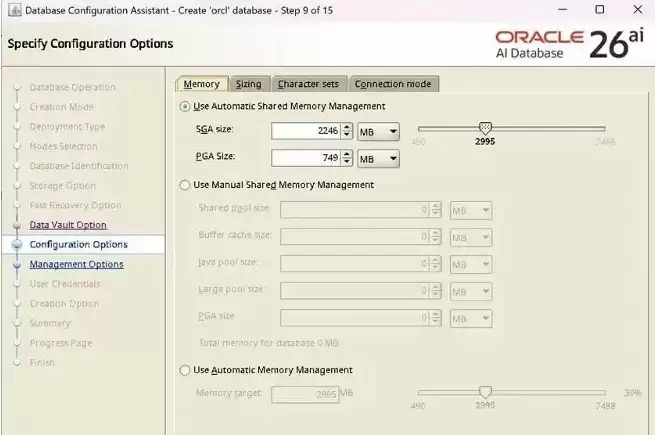
Task: Click the Configuration Options step bullet
Action: (17, 244)
